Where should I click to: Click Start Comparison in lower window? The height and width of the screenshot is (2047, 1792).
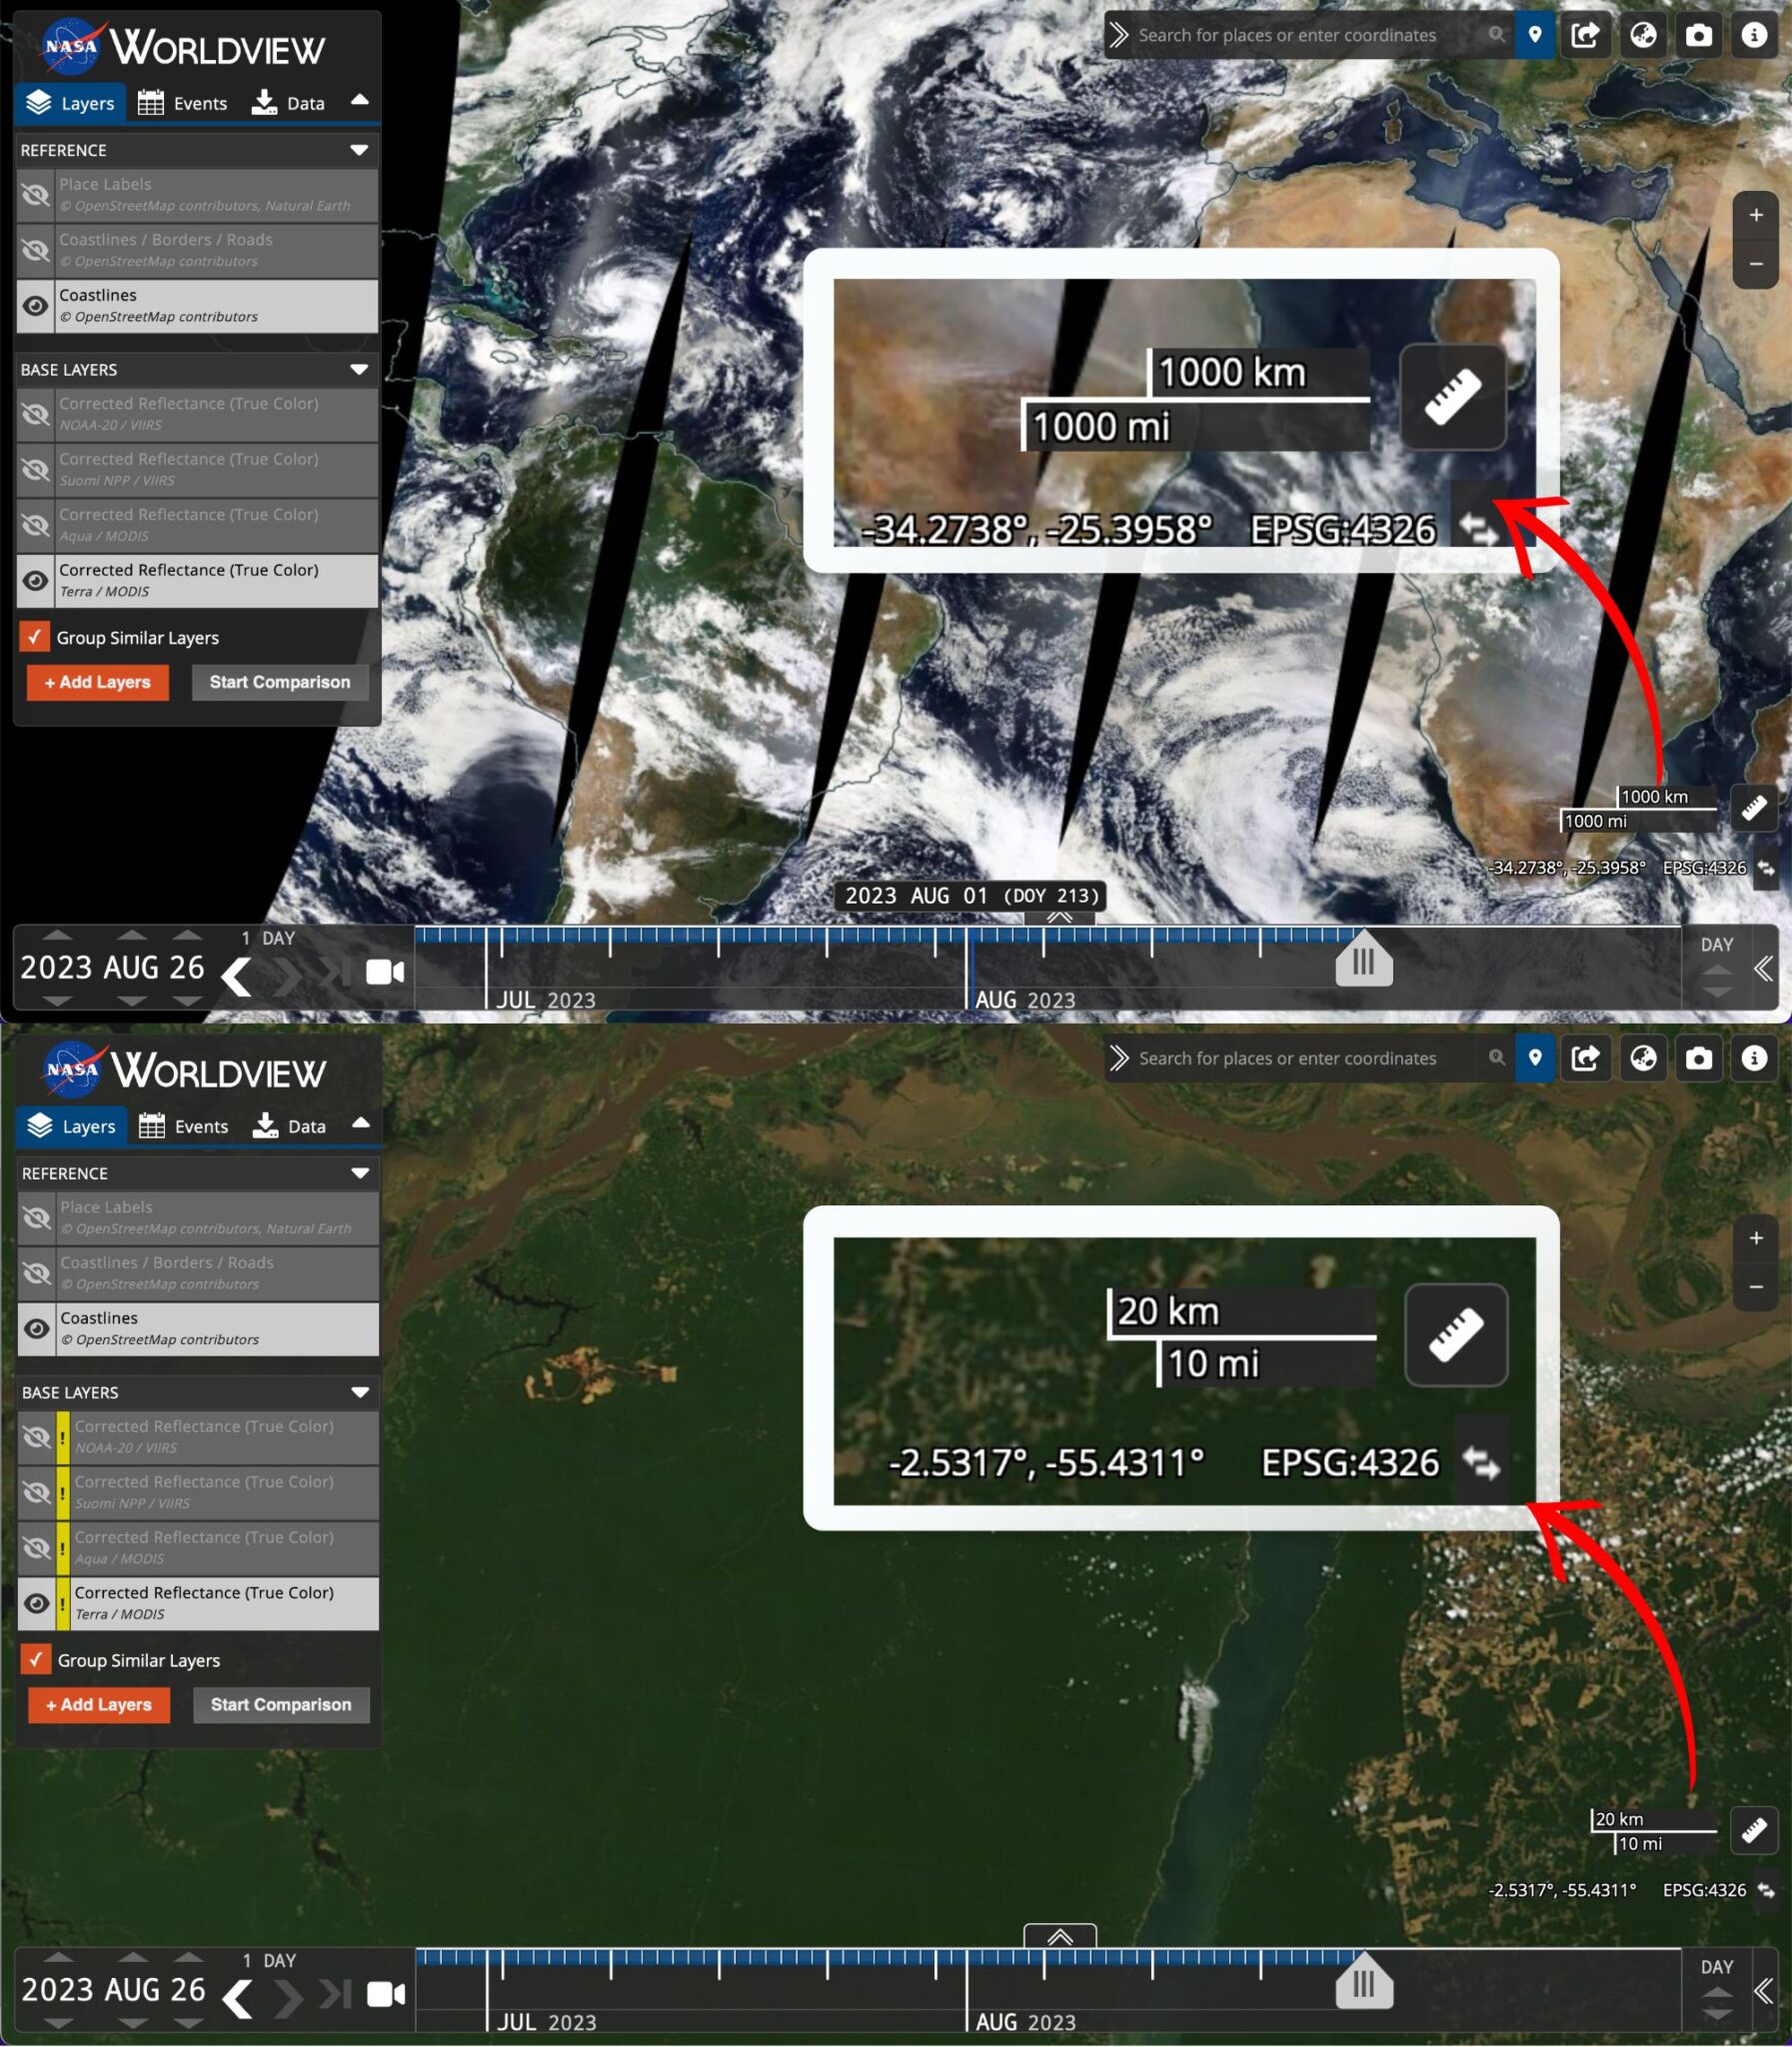(281, 1704)
